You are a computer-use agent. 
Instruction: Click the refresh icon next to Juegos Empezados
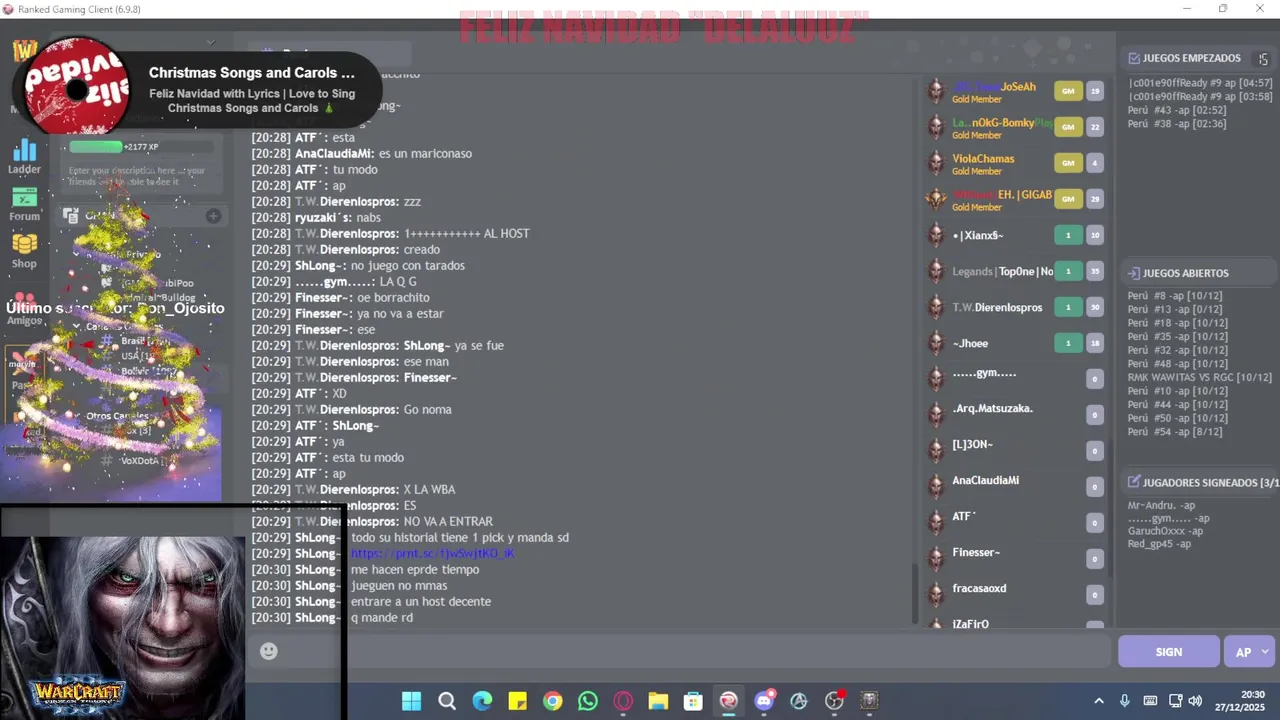click(1263, 59)
